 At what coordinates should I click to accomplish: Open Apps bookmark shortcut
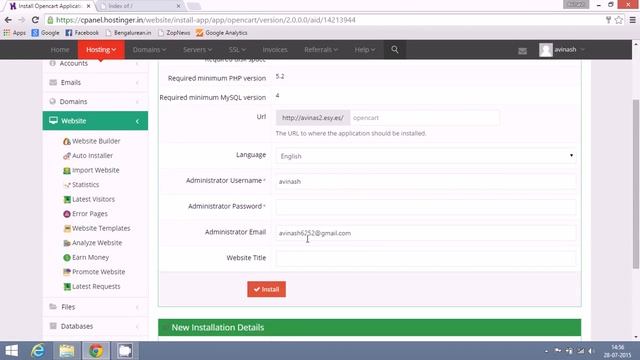click(14, 33)
